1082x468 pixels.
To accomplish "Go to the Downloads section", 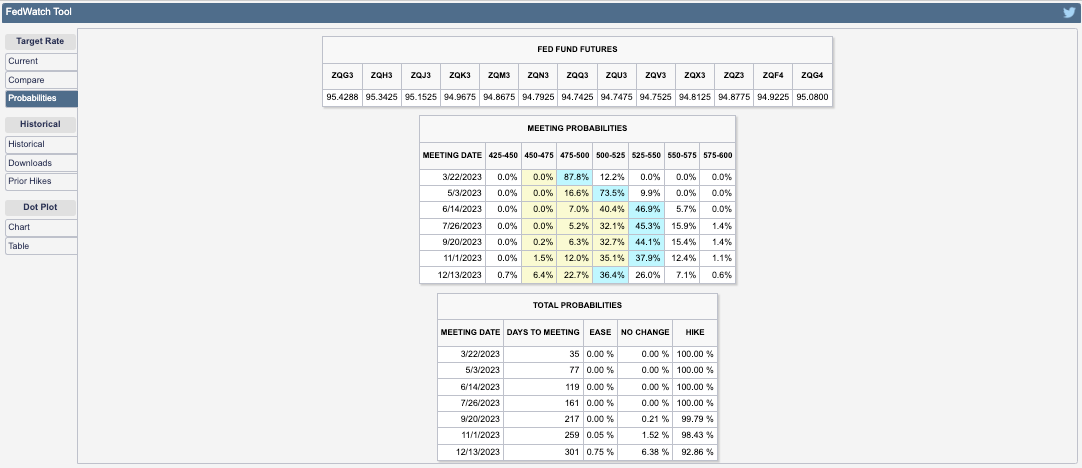I will (40, 163).
